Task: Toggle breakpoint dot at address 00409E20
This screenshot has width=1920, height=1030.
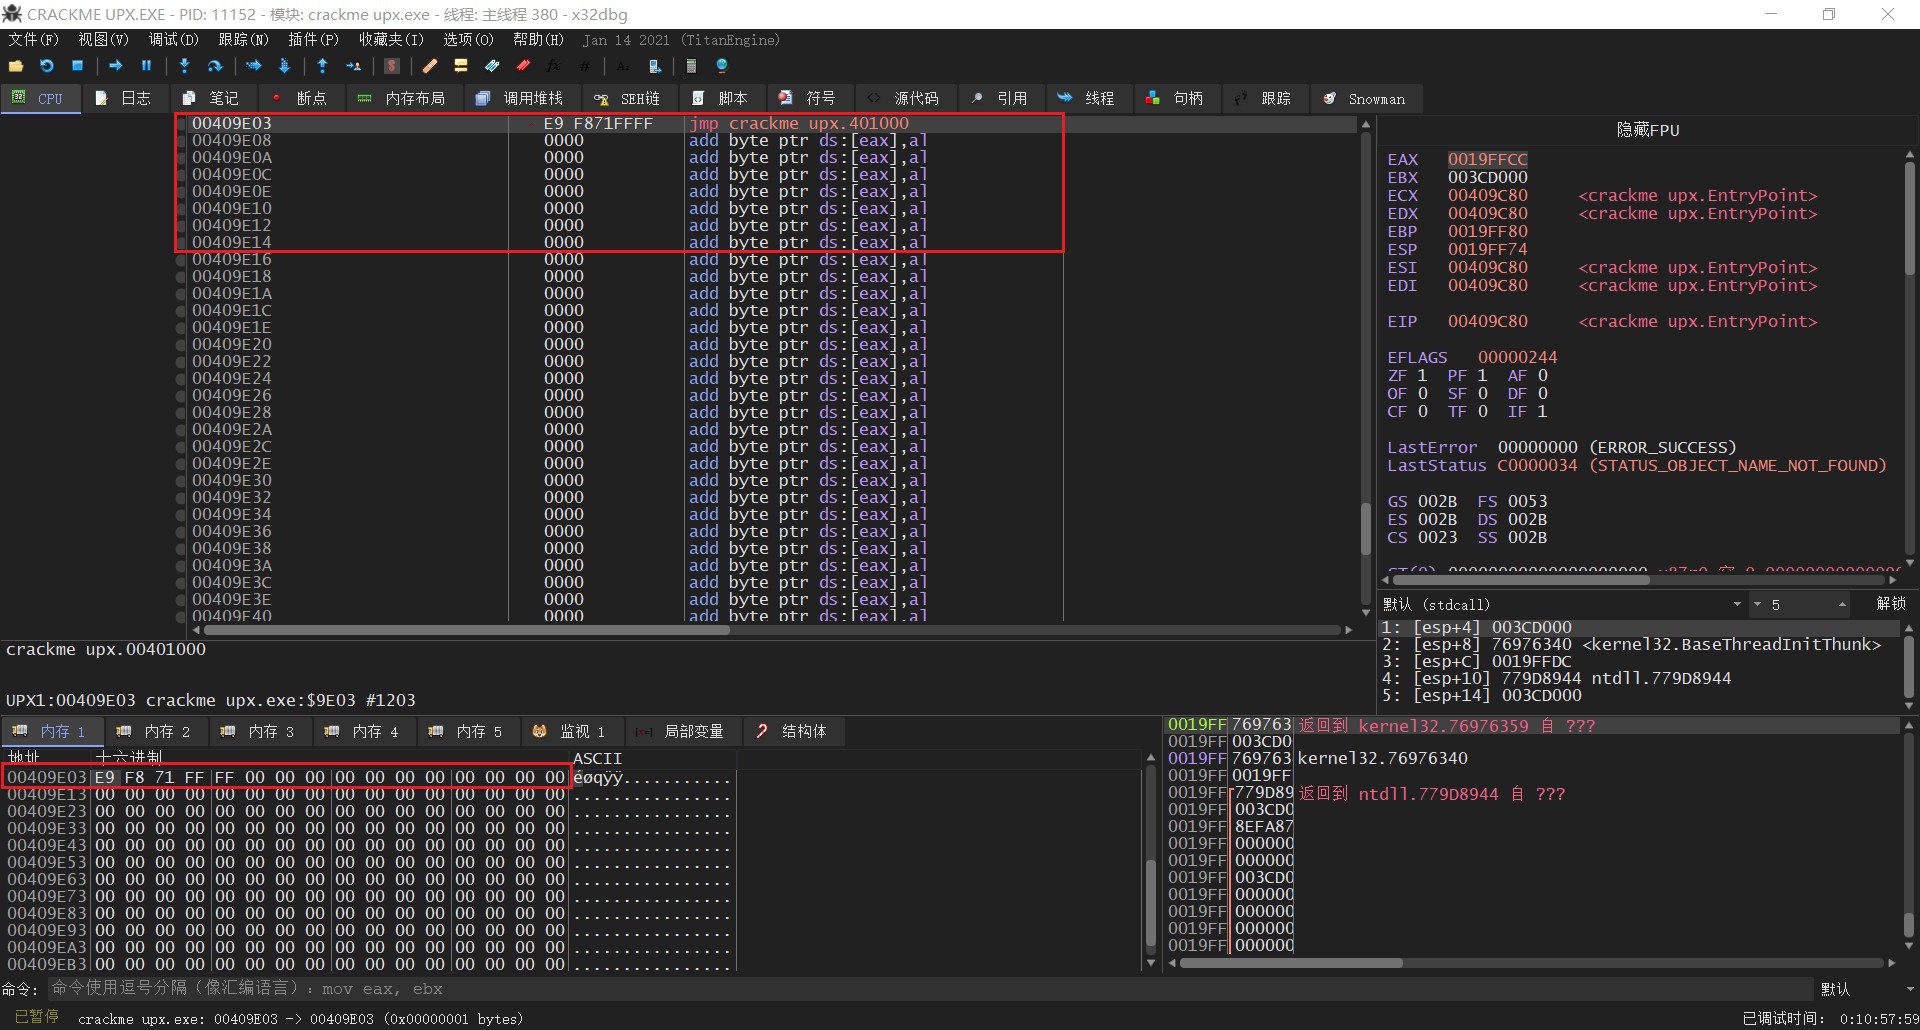Action: pyautogui.click(x=181, y=345)
